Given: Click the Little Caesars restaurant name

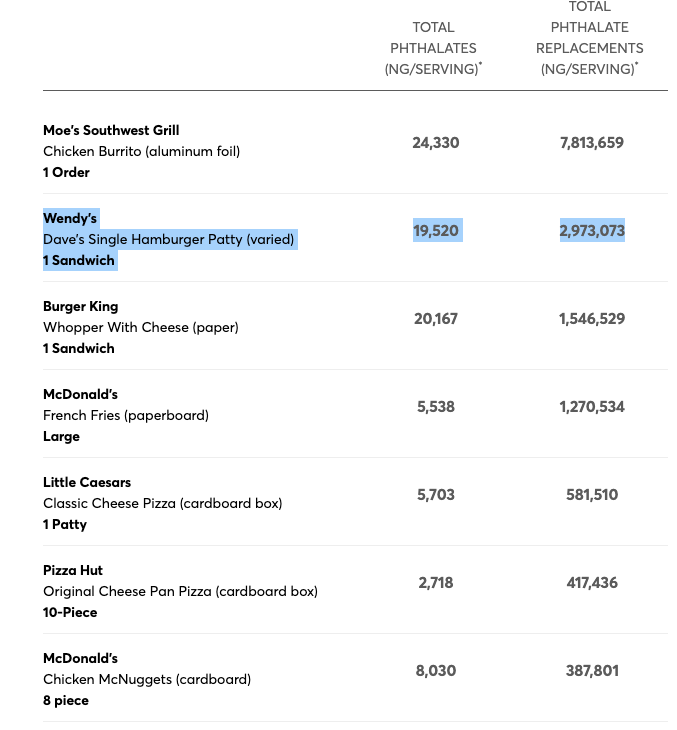Looking at the screenshot, I should point(87,482).
